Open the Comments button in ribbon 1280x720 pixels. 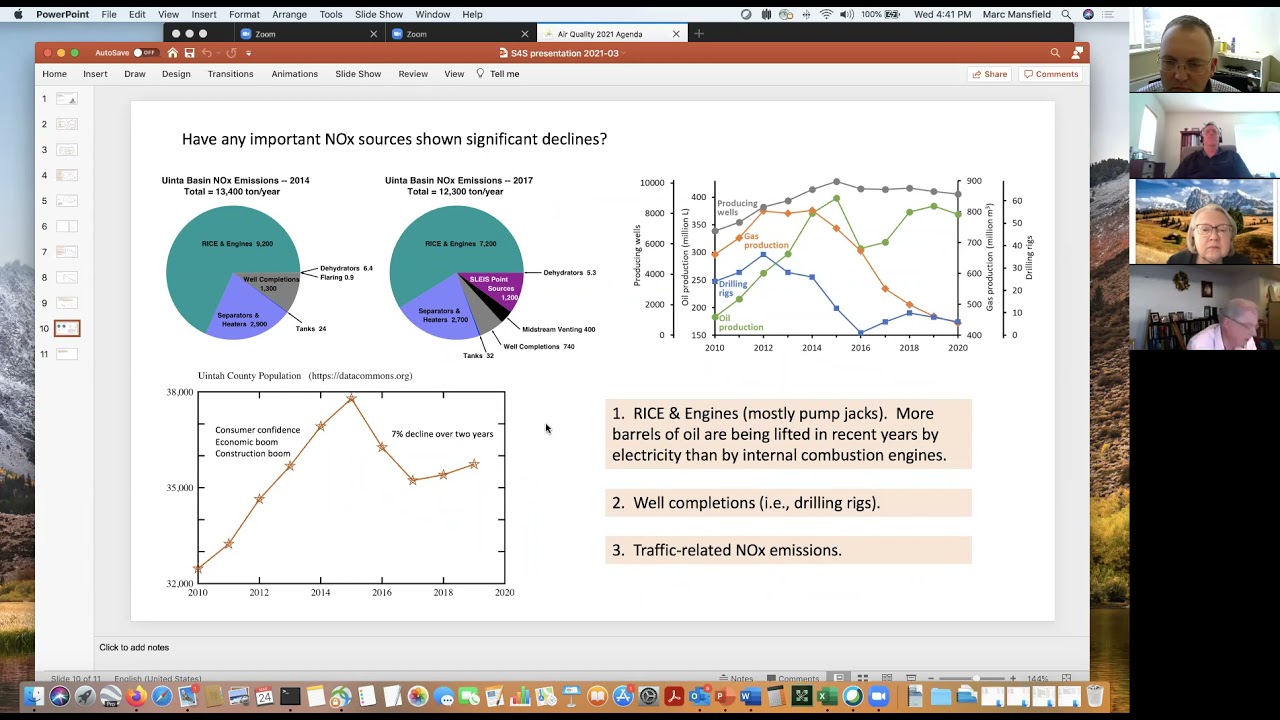(1051, 74)
